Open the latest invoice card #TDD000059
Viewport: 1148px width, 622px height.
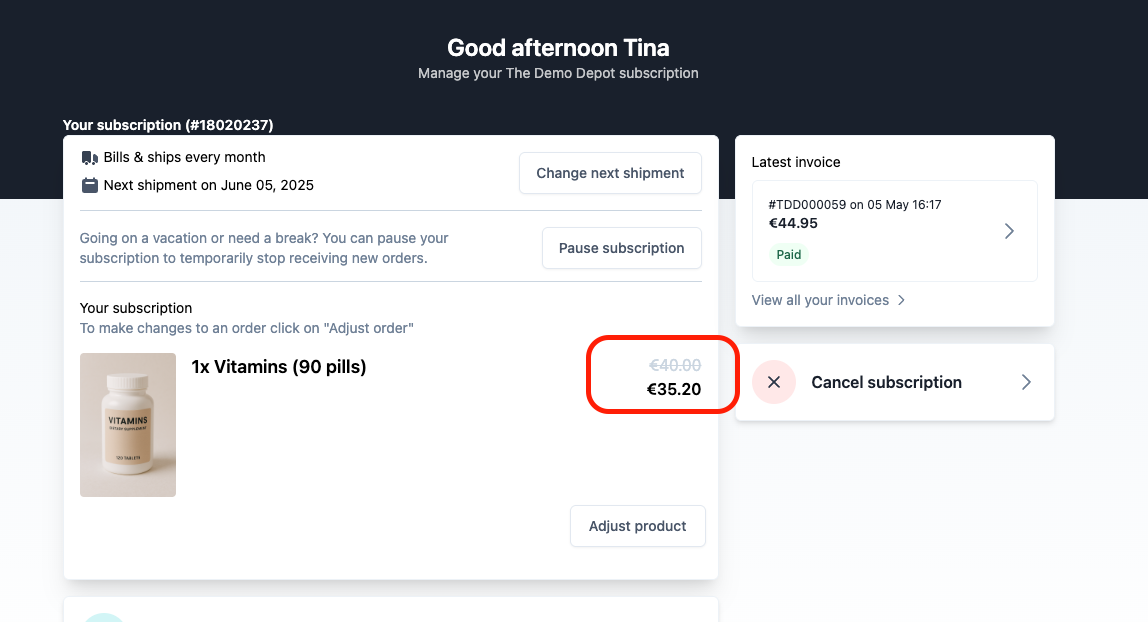coord(895,231)
